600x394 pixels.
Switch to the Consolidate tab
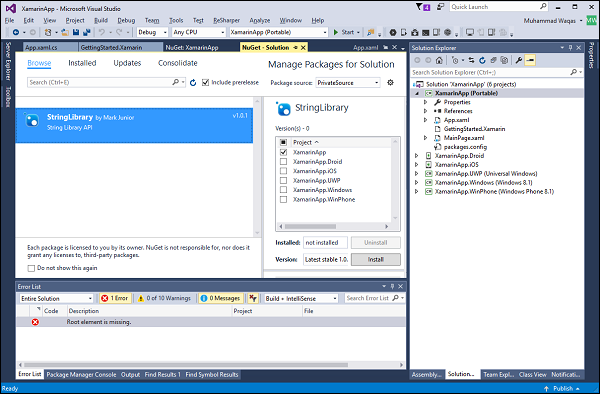tap(178, 63)
